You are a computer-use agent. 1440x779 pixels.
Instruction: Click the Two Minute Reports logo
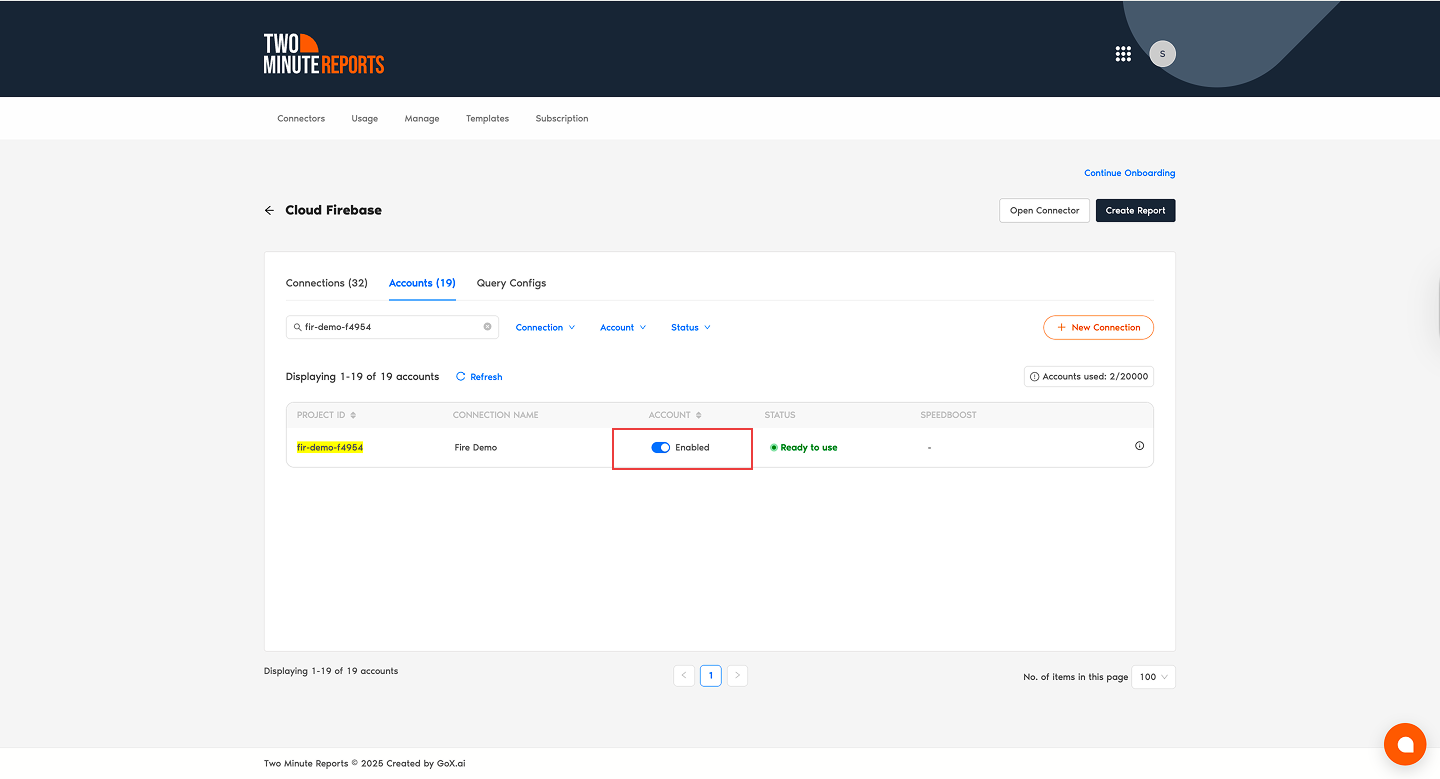tap(324, 54)
